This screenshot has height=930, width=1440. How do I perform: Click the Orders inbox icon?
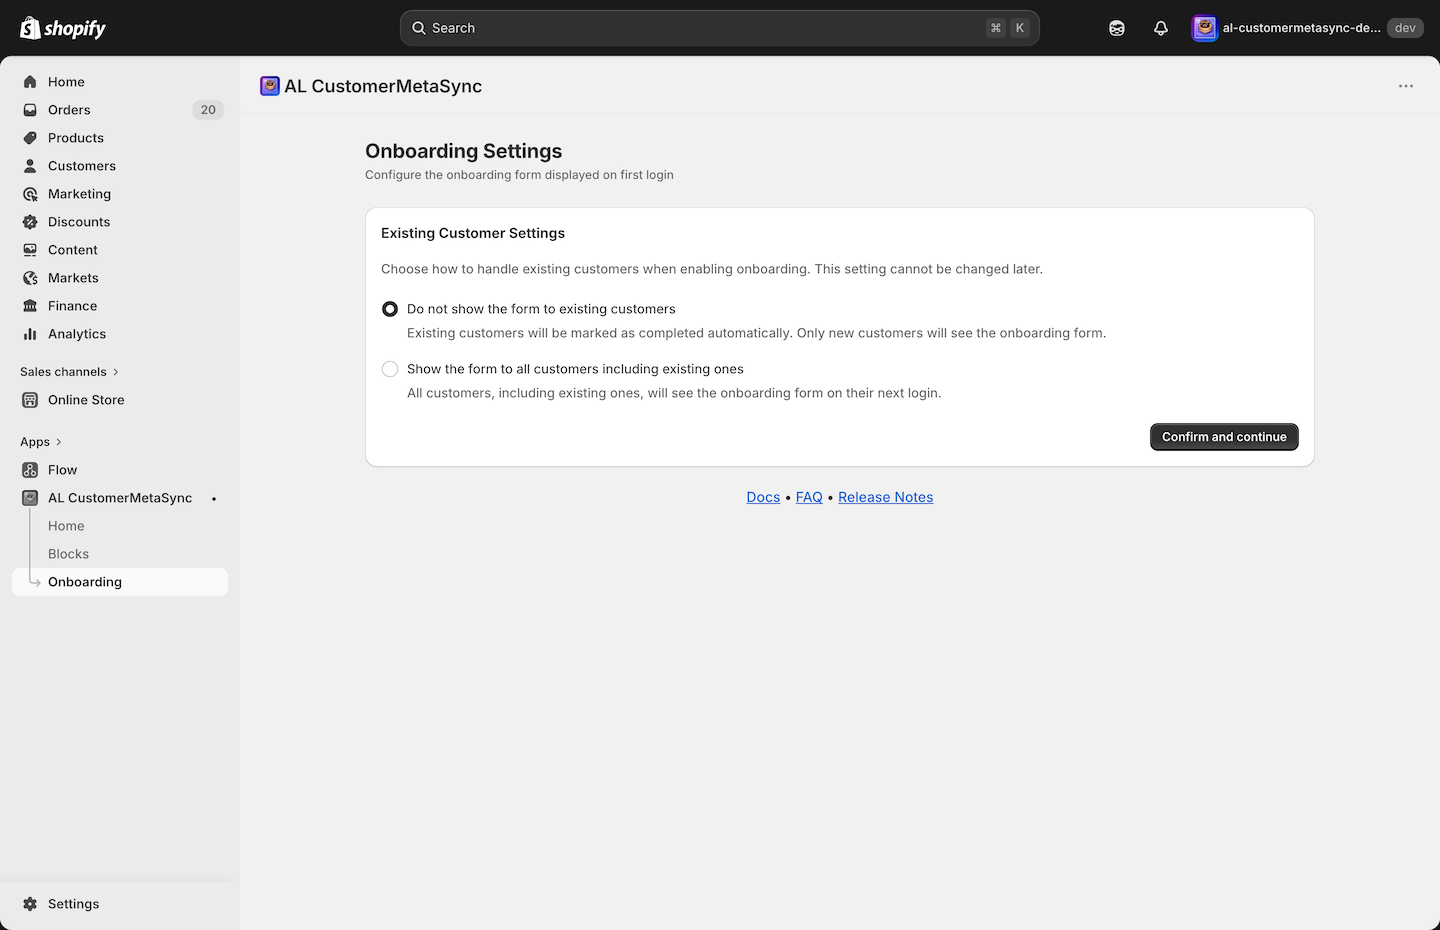(x=30, y=110)
